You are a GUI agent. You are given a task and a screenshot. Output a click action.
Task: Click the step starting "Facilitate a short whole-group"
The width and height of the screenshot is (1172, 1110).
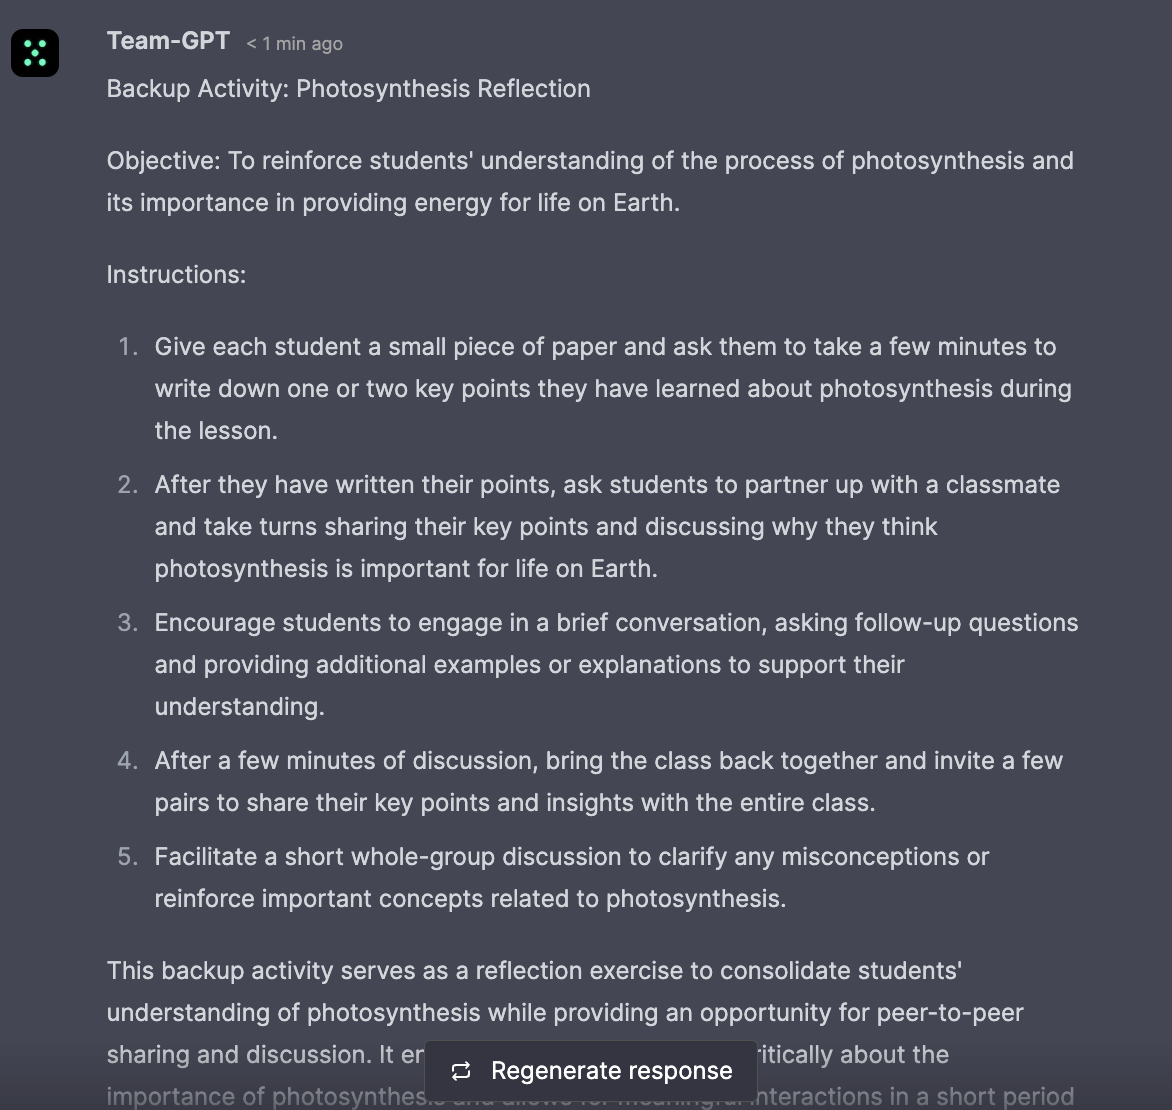click(x=571, y=878)
